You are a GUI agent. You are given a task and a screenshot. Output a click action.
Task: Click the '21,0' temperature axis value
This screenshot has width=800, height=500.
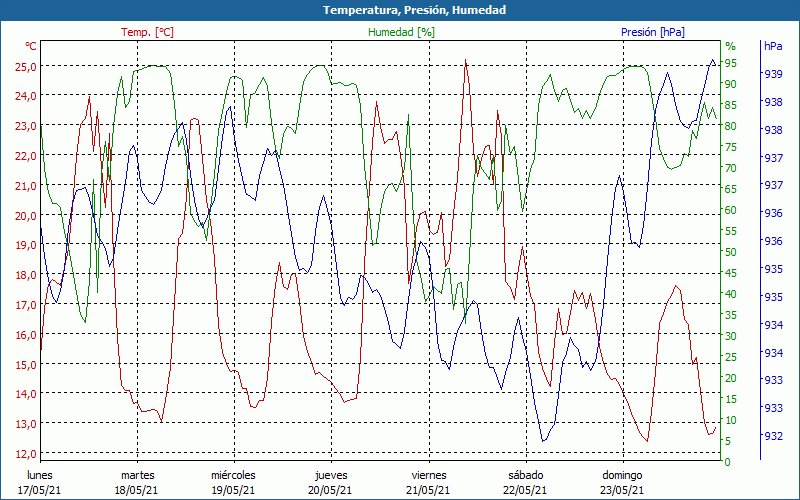point(26,186)
